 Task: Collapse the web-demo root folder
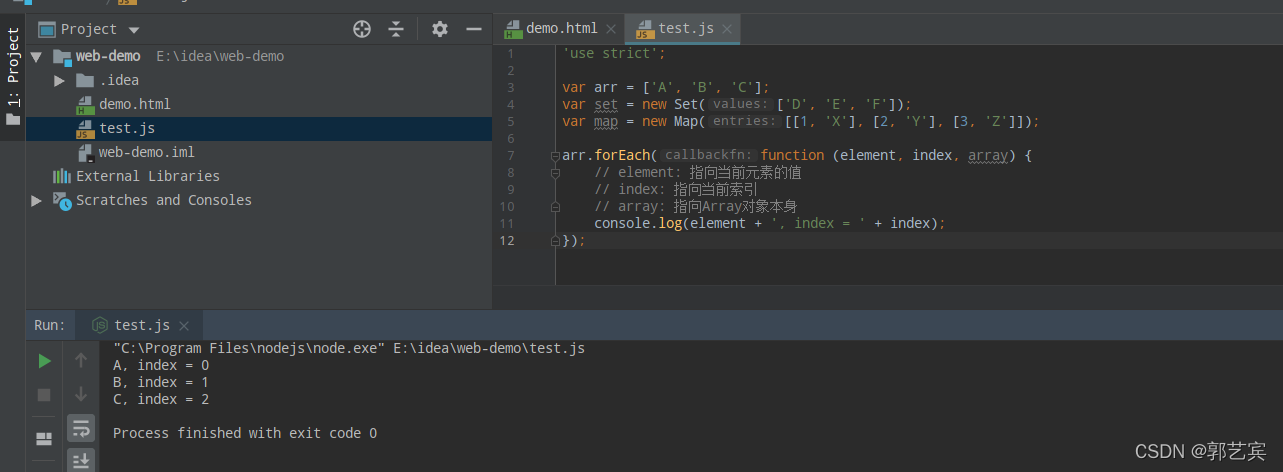click(36, 56)
